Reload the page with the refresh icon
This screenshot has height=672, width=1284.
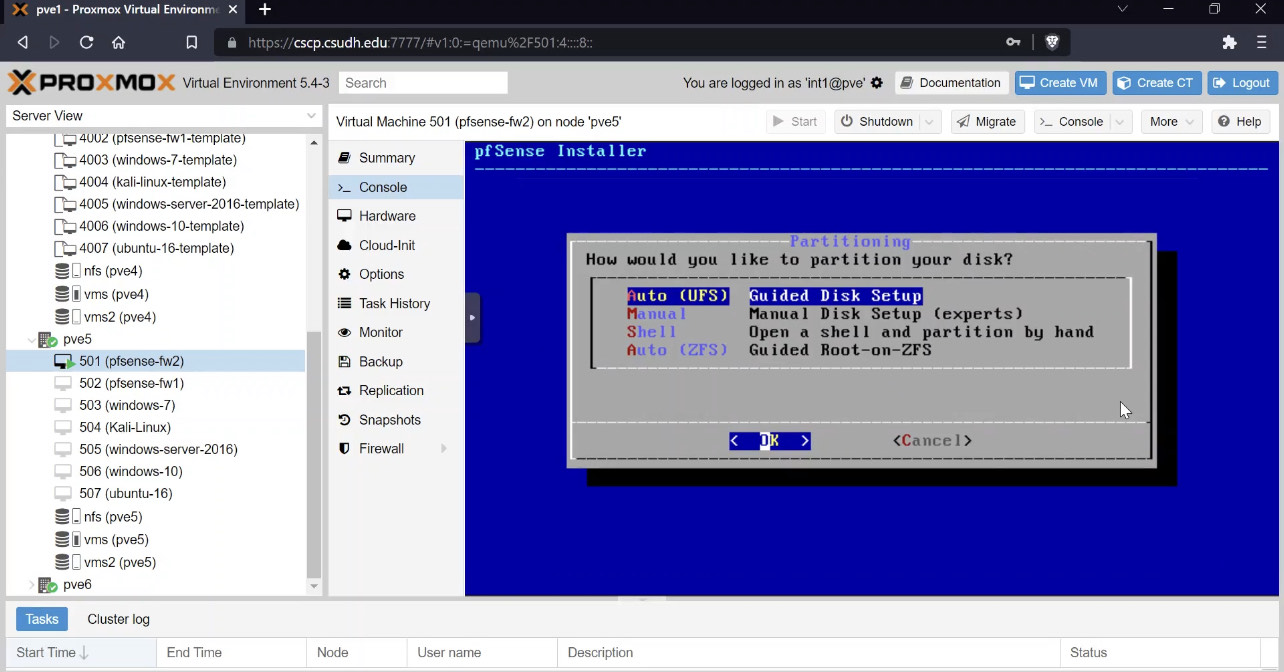tap(86, 42)
